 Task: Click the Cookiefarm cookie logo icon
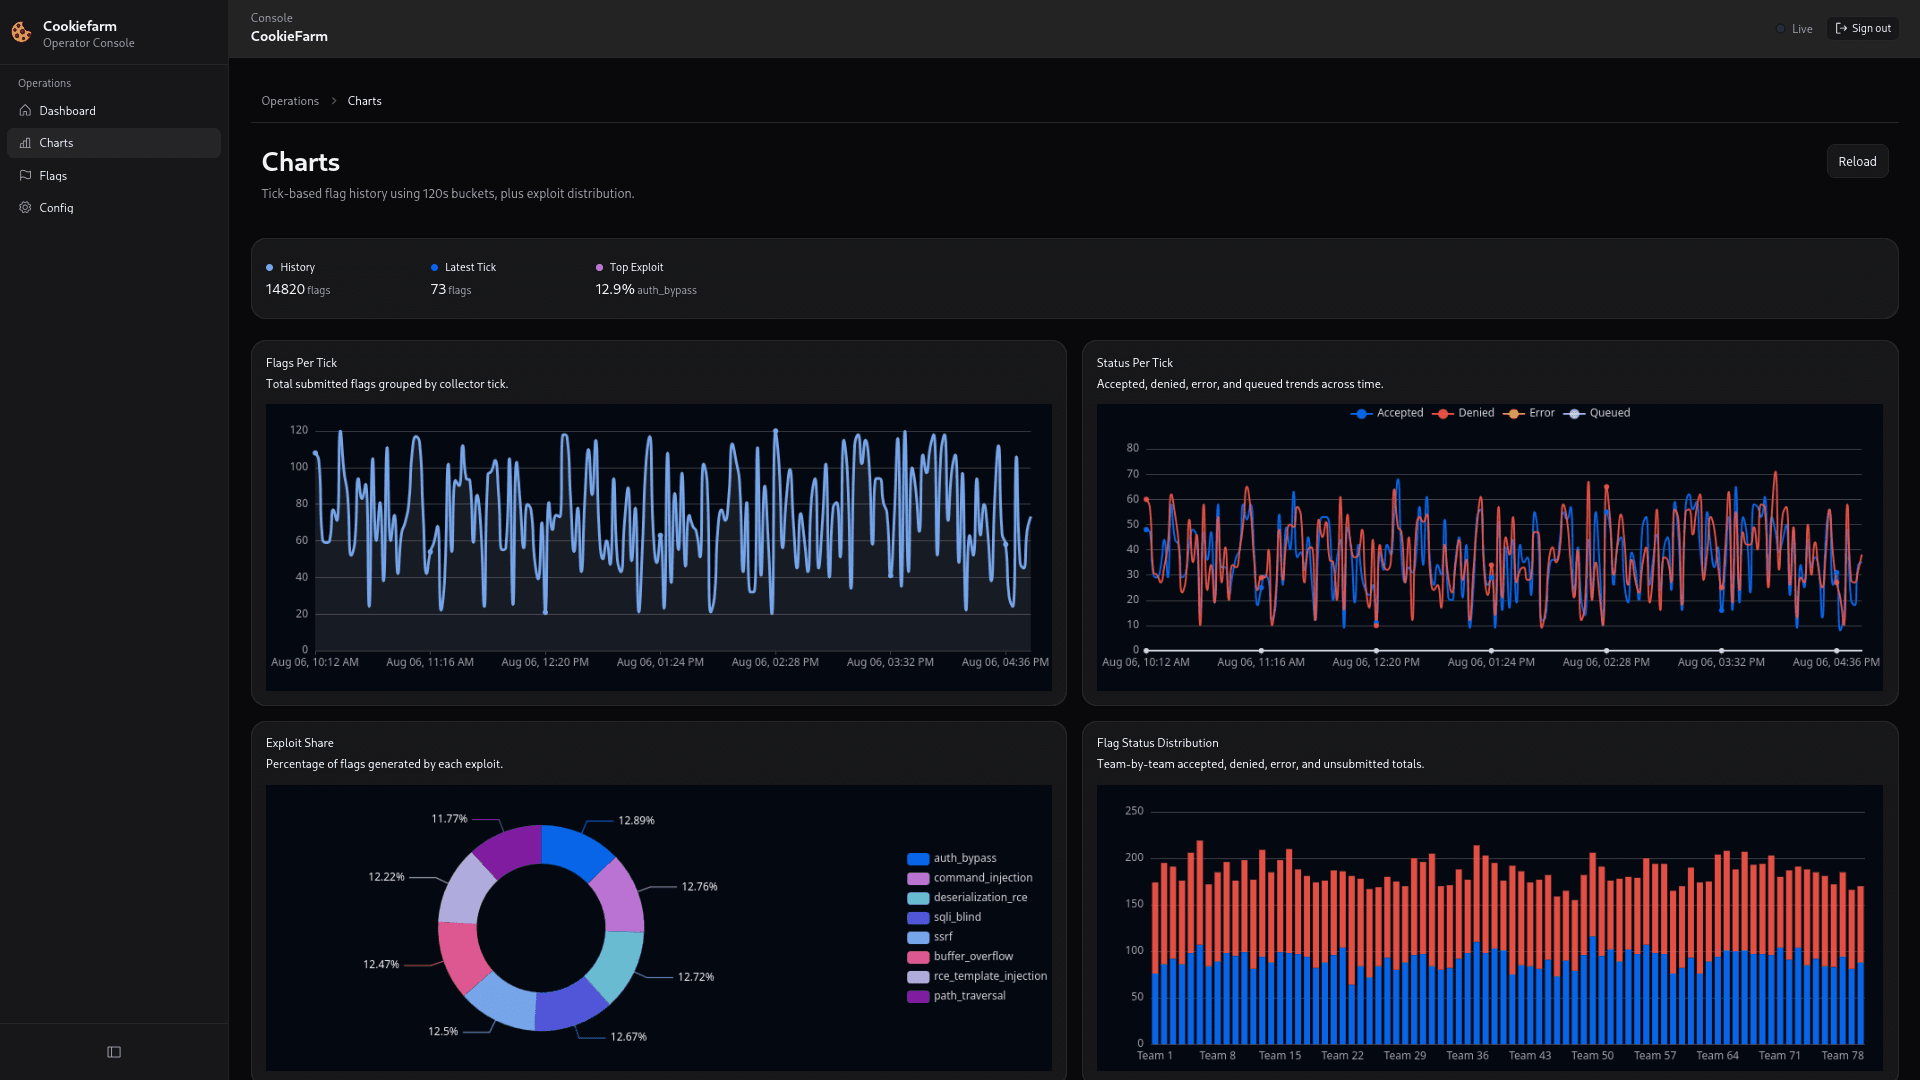[x=20, y=32]
